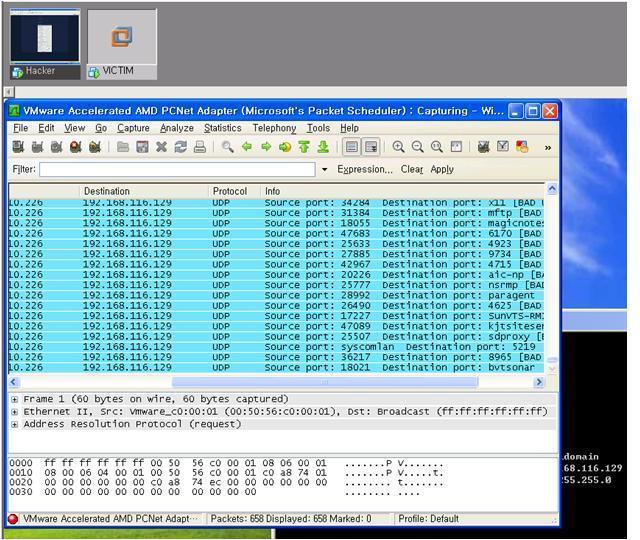Jump to the last packet icon
Screen dimensions: 640x540
pyautogui.click(x=323, y=147)
